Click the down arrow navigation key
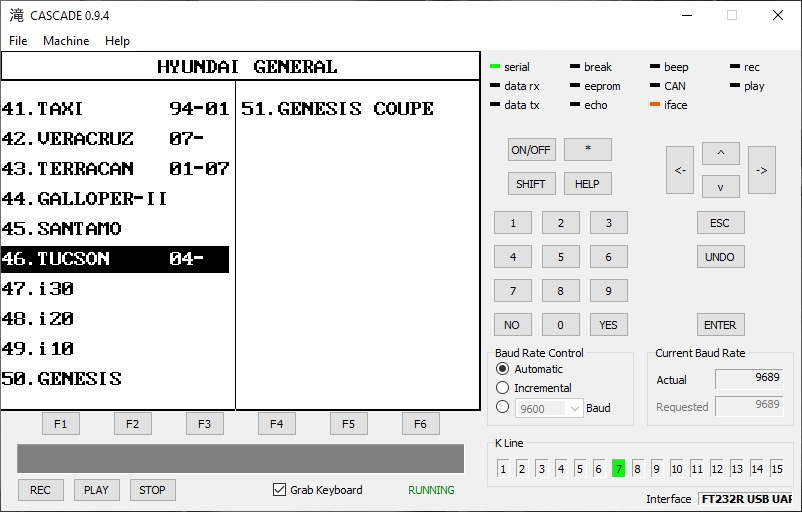Screen dimensions: 802x512 tap(721, 187)
